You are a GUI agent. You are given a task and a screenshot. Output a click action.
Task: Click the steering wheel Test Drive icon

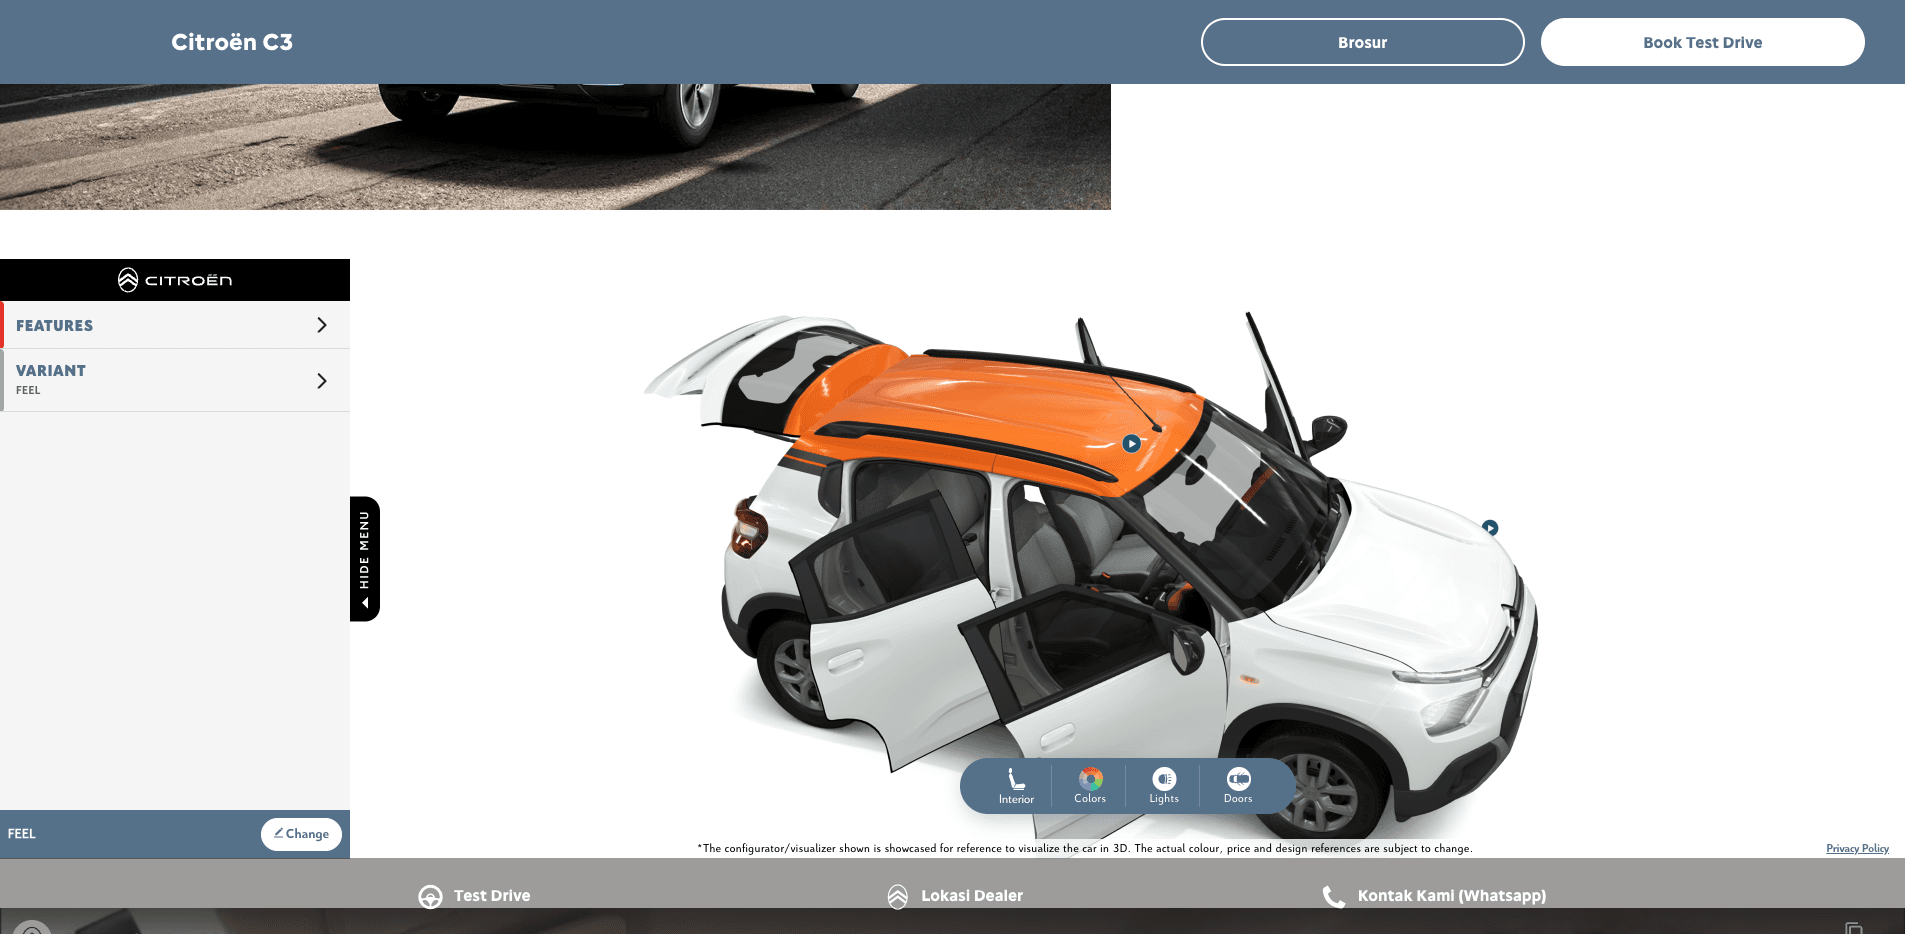(x=430, y=896)
